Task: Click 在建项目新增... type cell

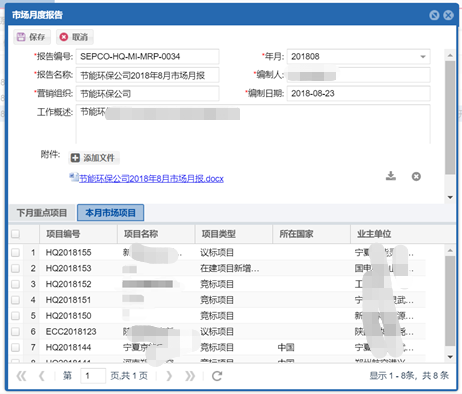Action: [230, 268]
